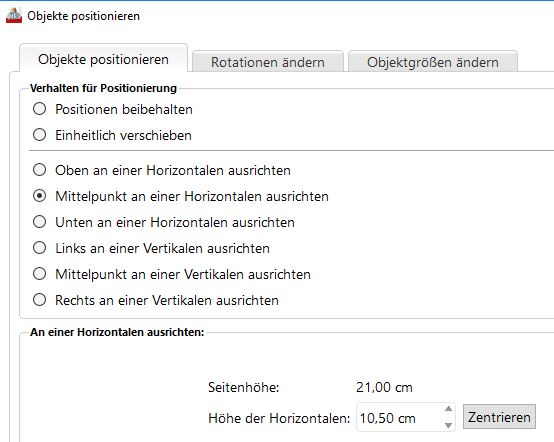This screenshot has height=442, width=554.
Task: Click the Objekte positionieren window title
Action: pos(83,16)
